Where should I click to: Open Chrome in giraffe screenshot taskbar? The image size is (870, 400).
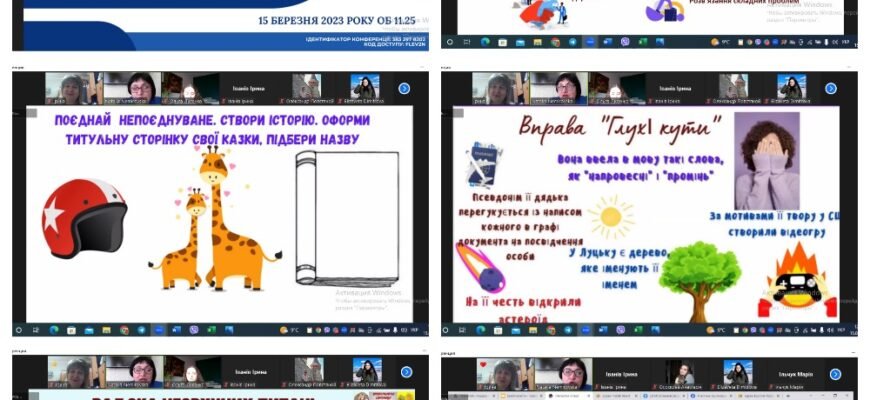pyautogui.click(x=124, y=330)
